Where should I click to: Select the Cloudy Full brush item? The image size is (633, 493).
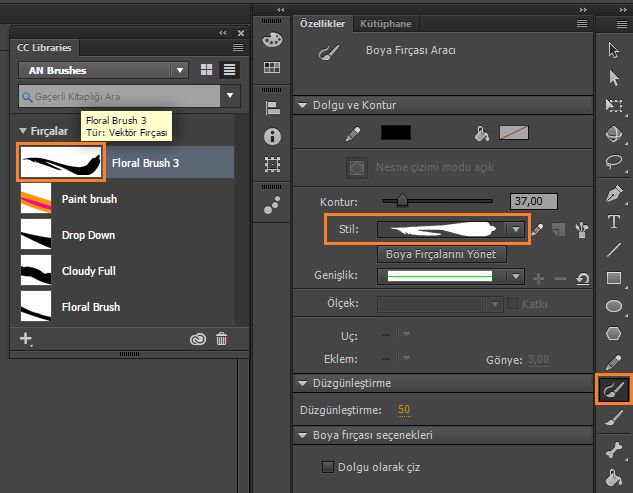[127, 271]
